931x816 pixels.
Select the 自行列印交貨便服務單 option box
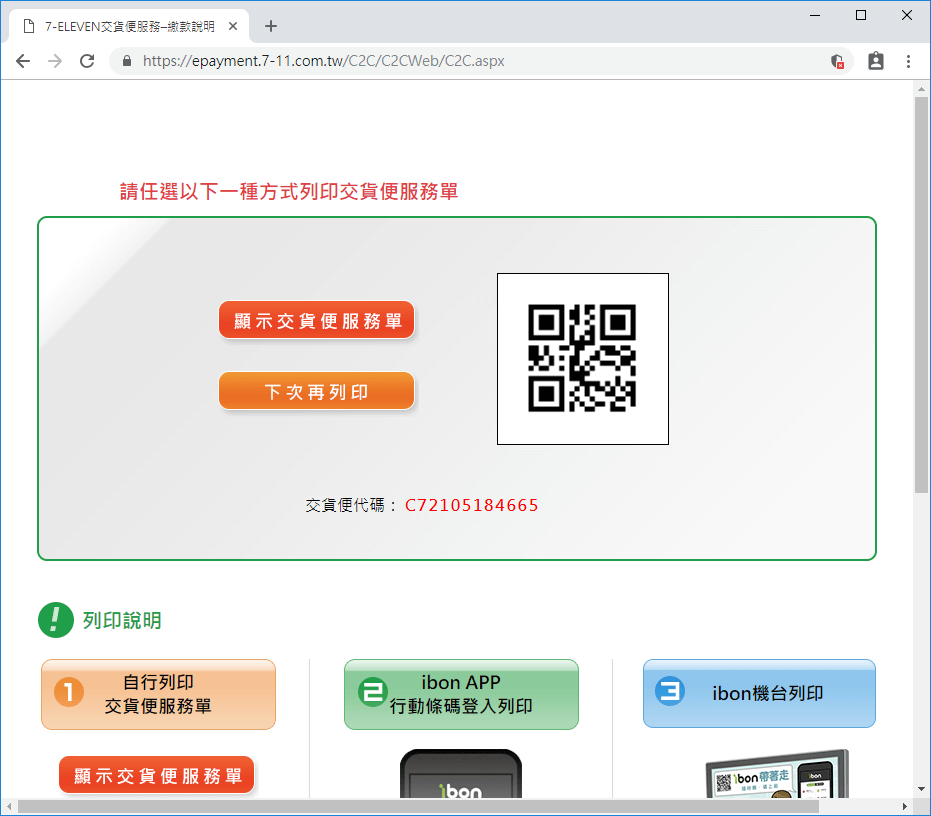coord(158,694)
